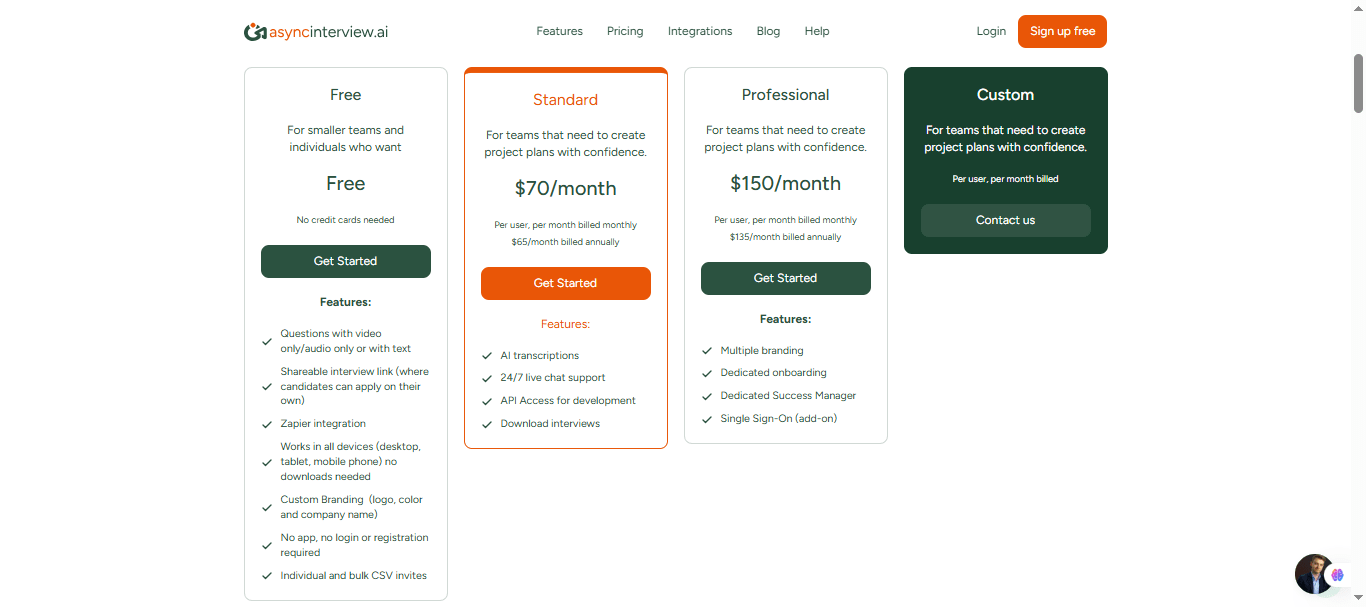Click the Login link
The width and height of the screenshot is (1366, 607).
[991, 31]
